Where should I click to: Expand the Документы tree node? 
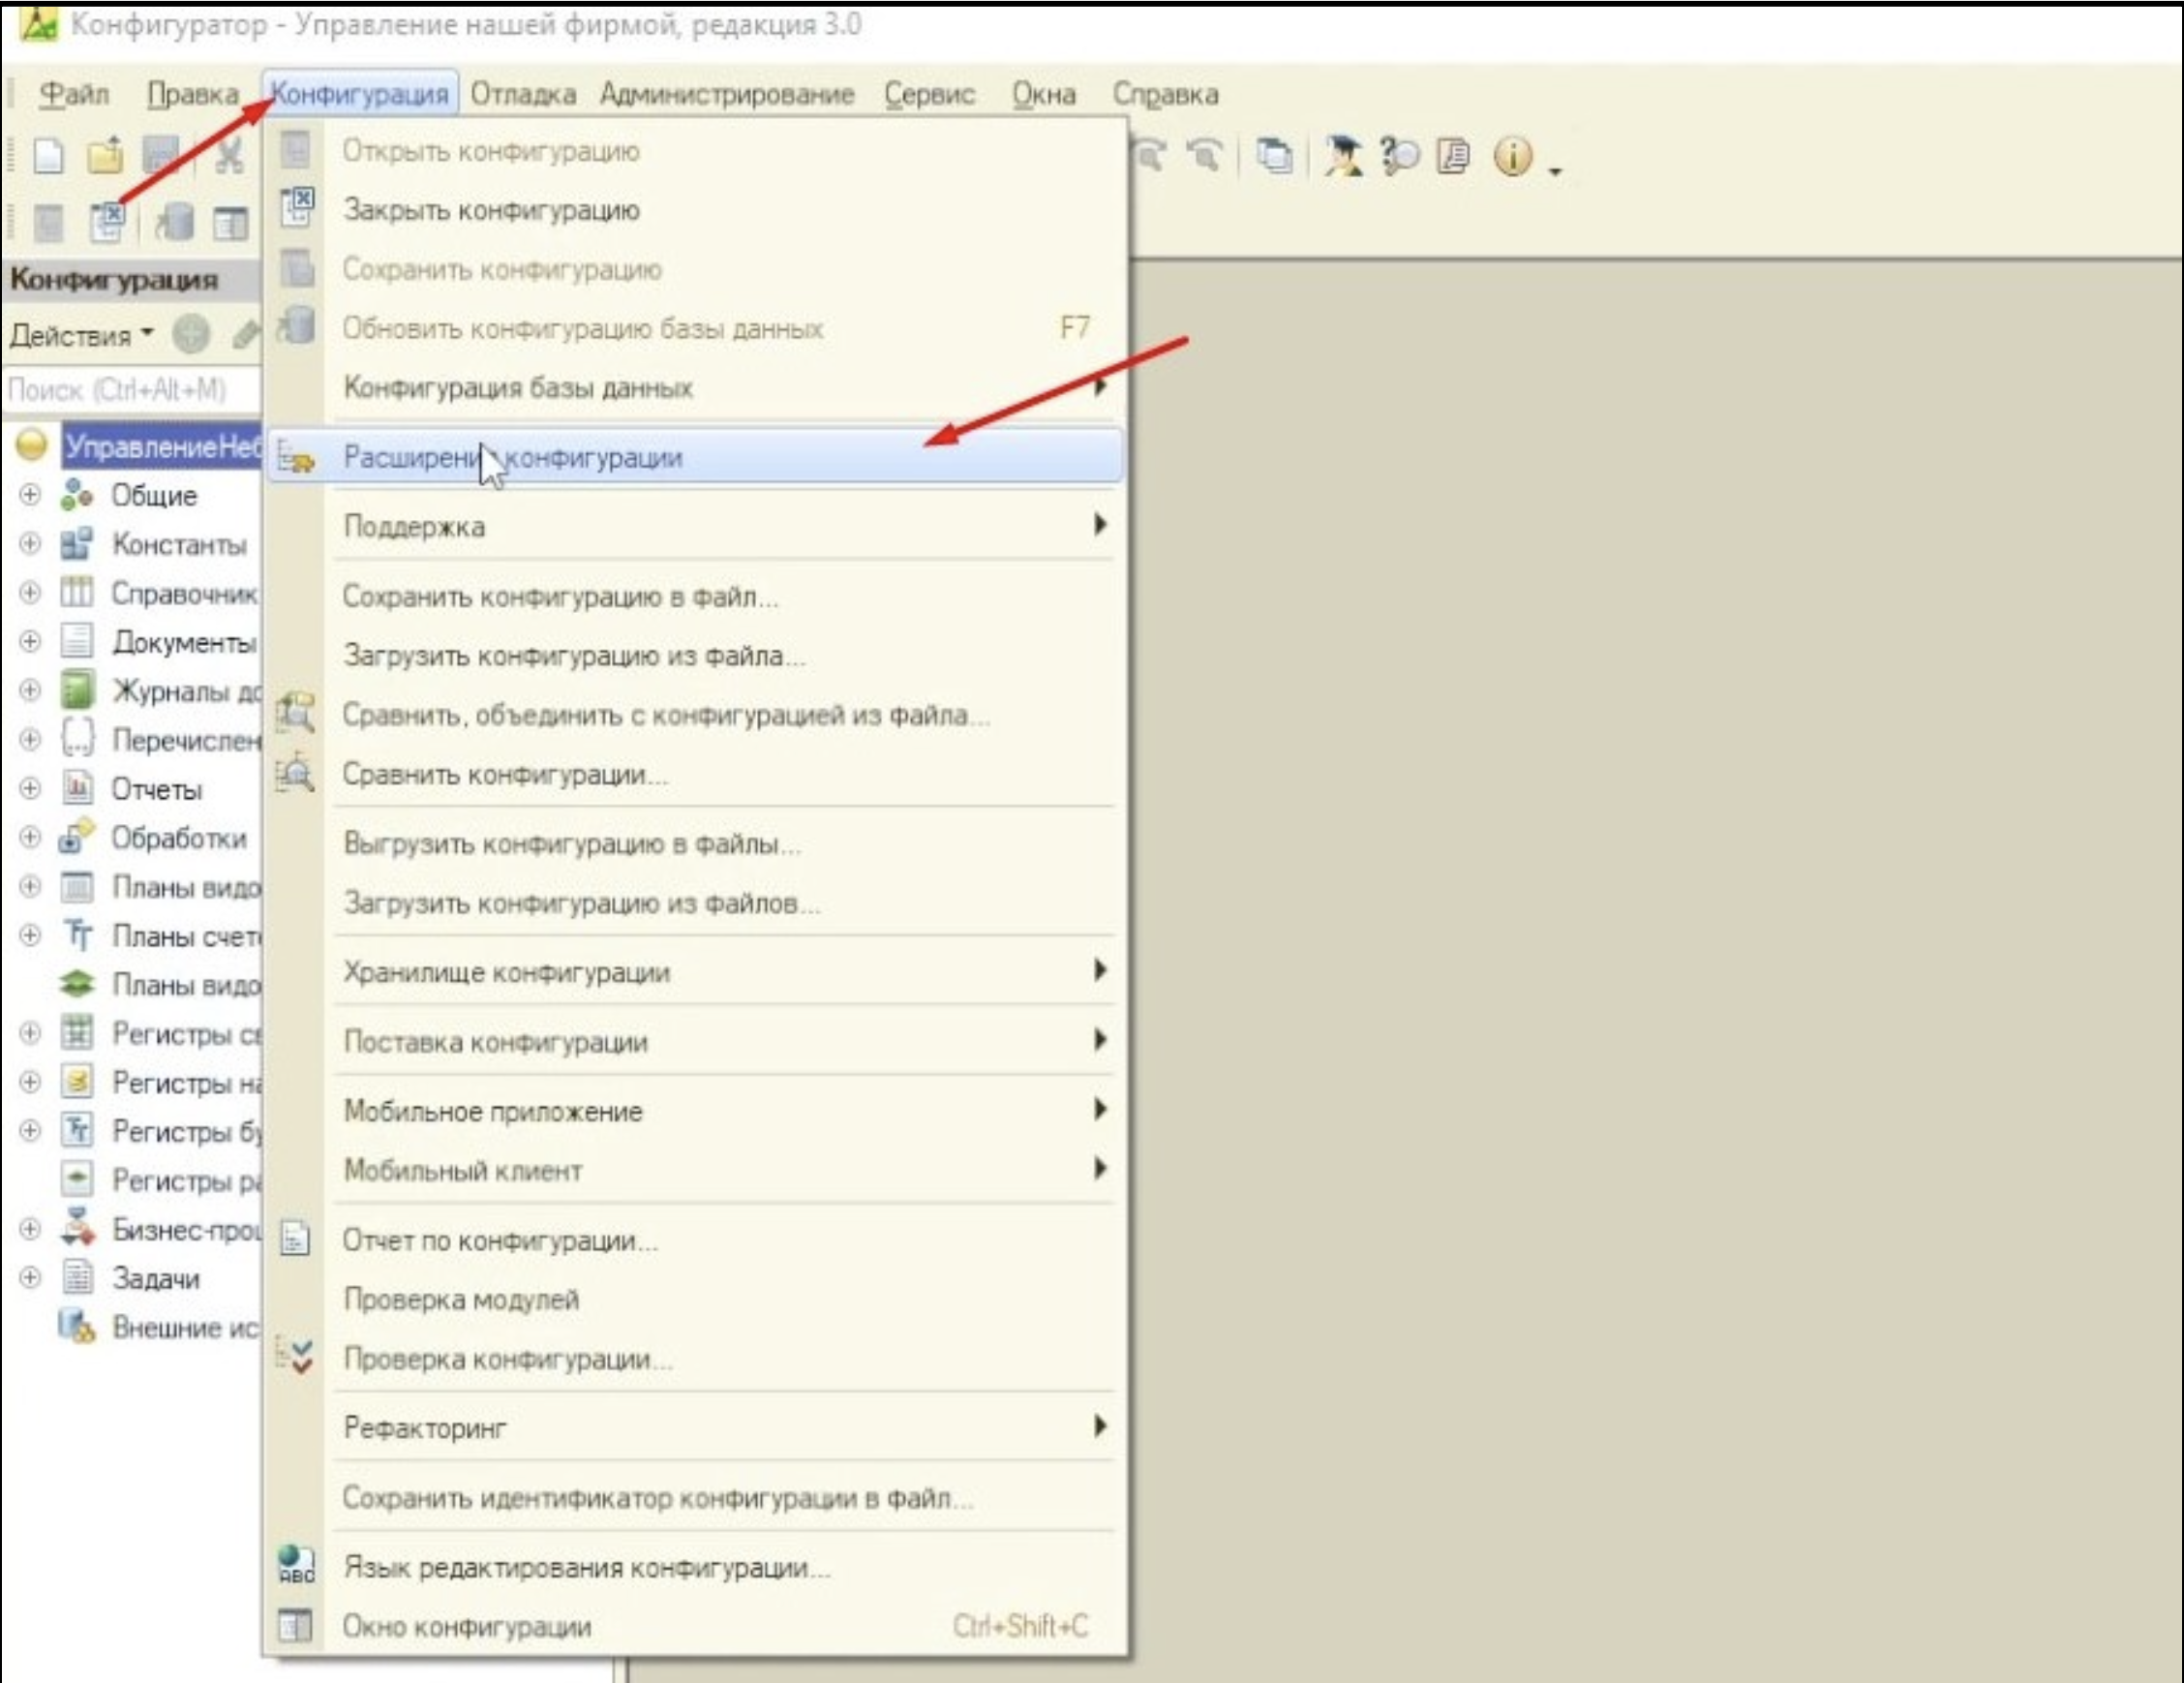[30, 641]
